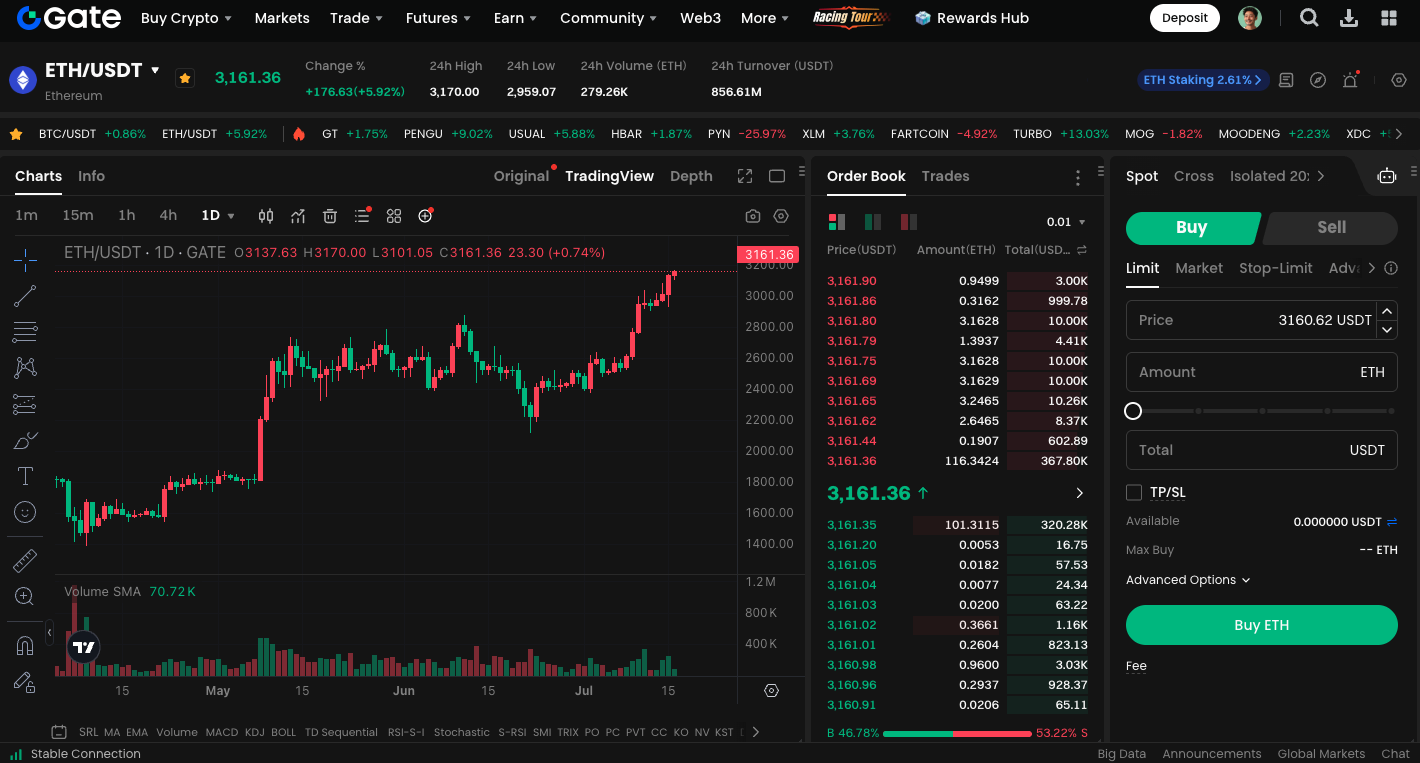
Task: Toggle ETH/USDT favorite star
Action: (x=185, y=78)
